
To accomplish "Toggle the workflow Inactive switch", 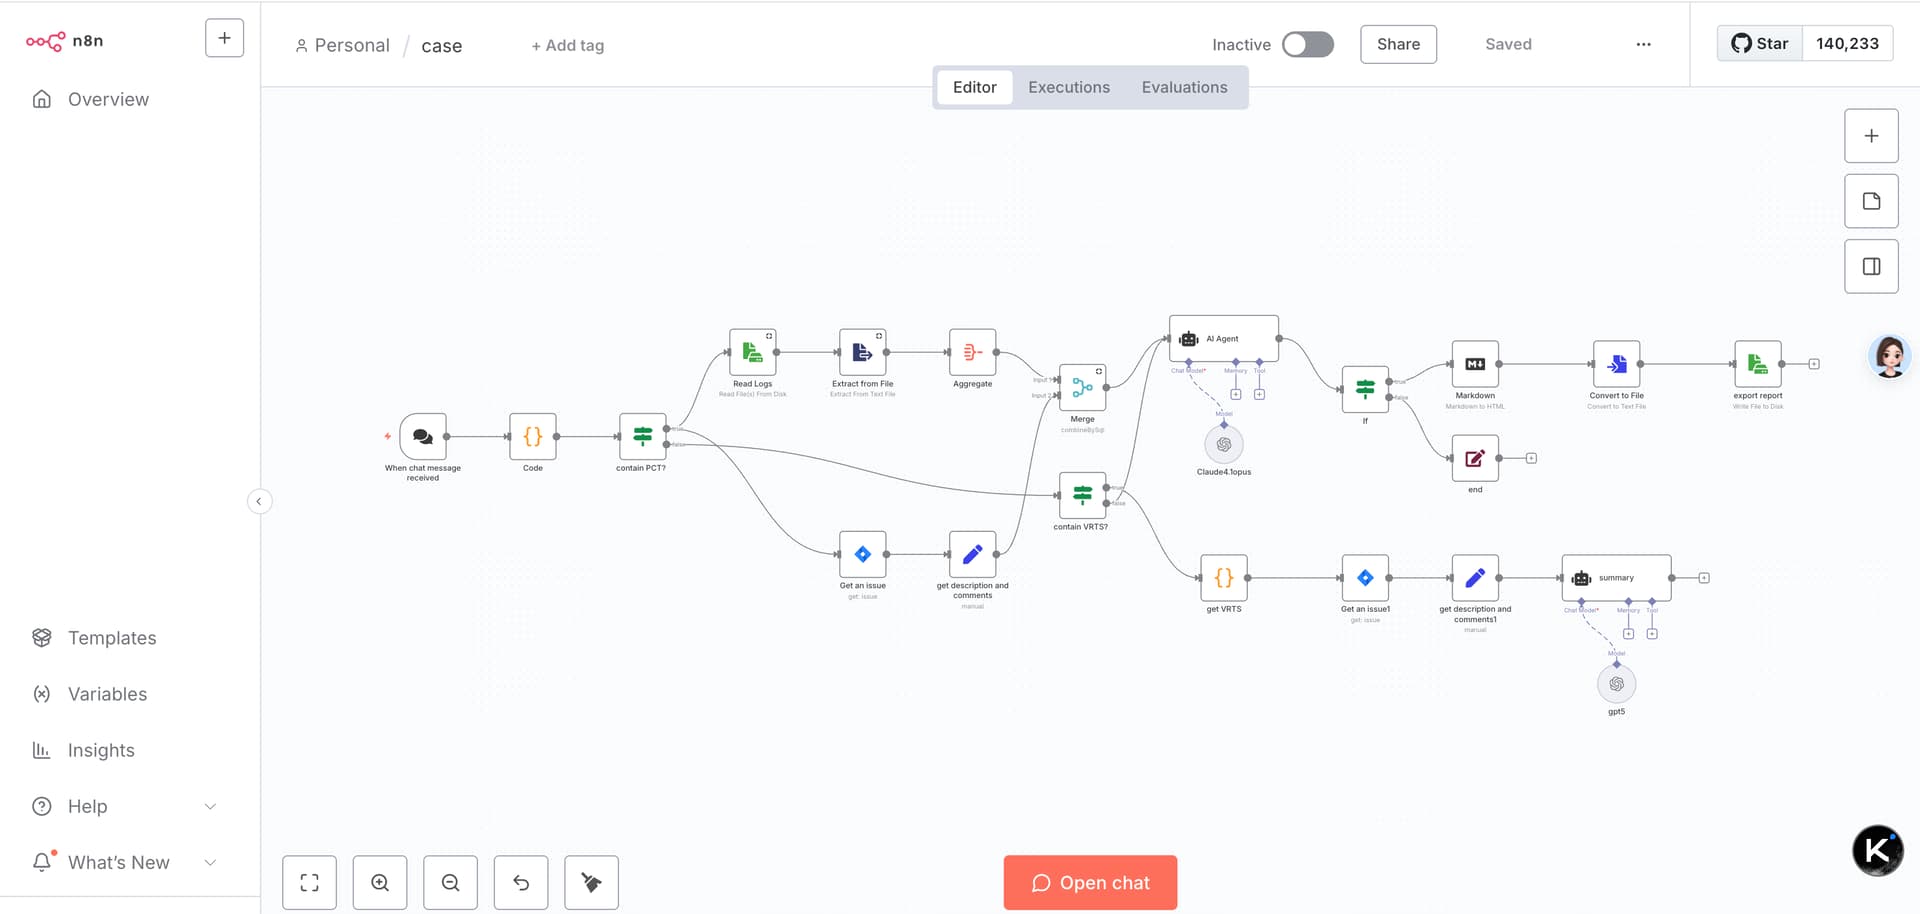I will click(1308, 44).
